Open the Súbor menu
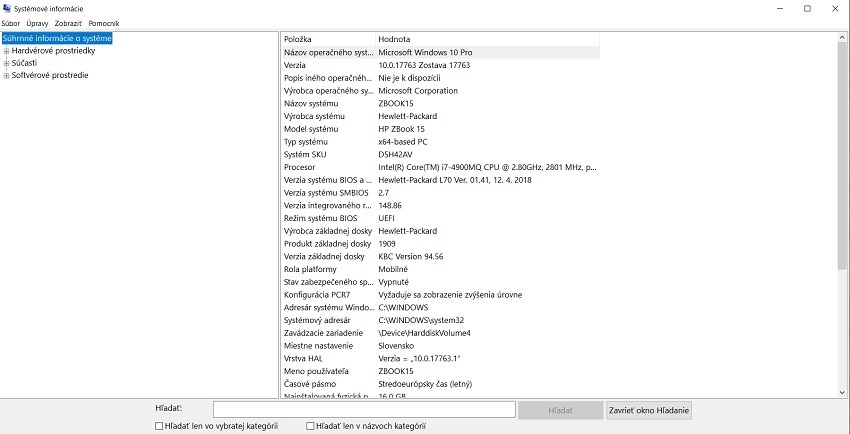This screenshot has height=434, width=850. point(10,23)
